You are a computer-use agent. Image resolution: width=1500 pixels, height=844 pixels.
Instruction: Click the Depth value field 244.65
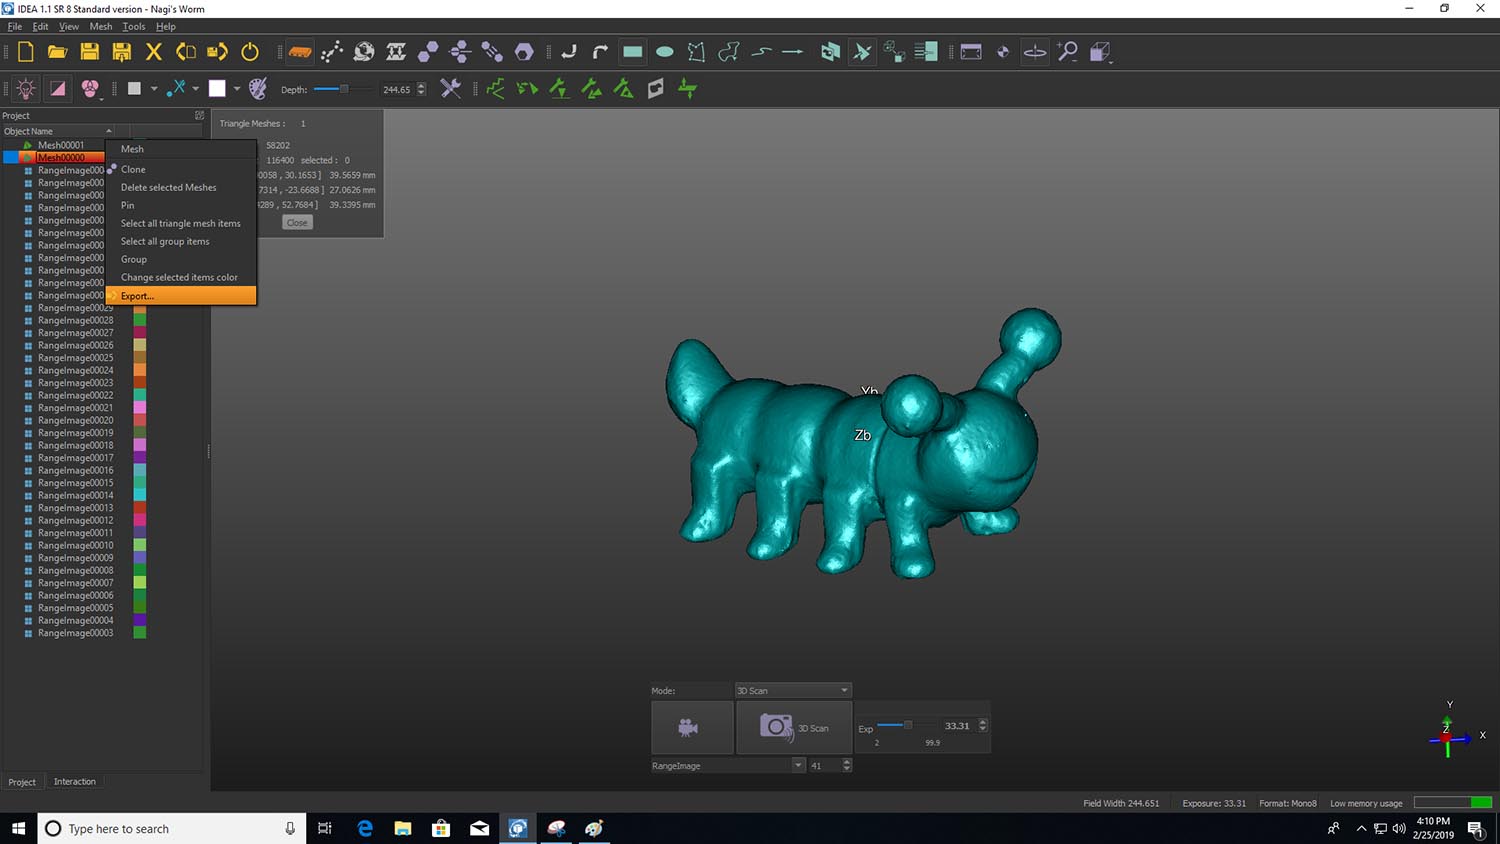click(x=396, y=89)
